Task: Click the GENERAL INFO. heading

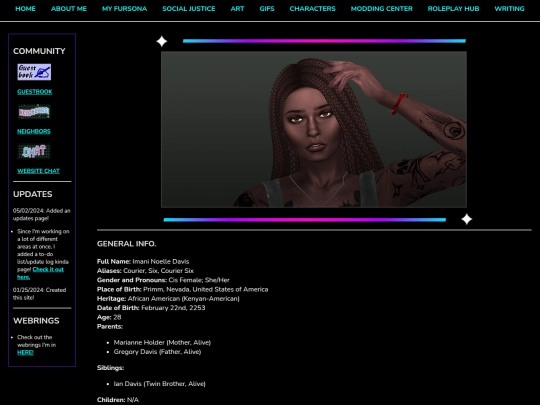Action: 126,244
